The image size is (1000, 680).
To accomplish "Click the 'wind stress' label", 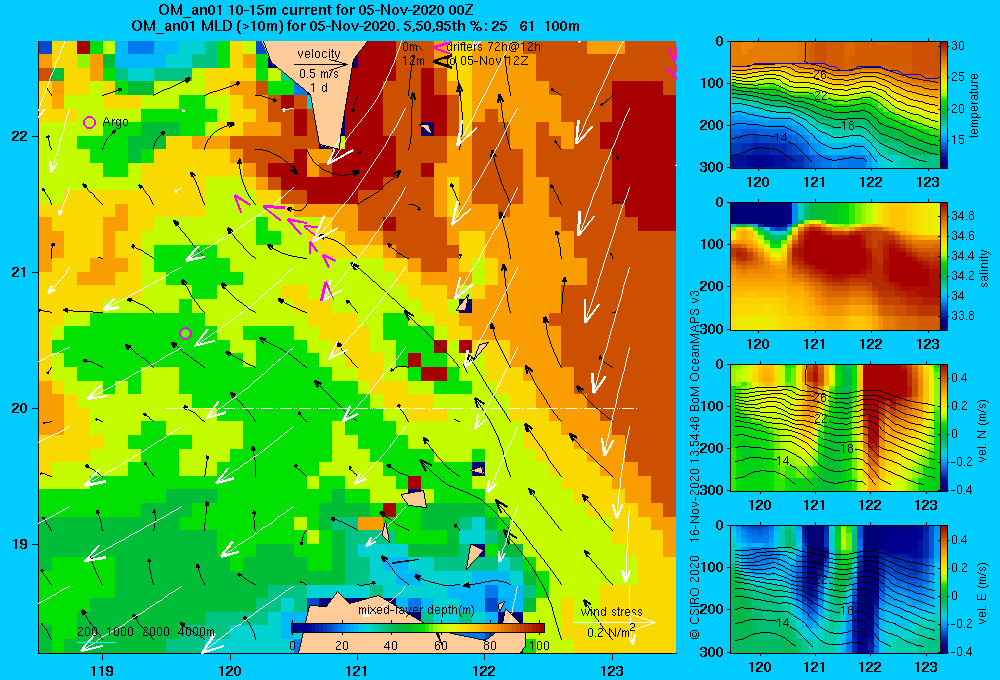I will (612, 612).
